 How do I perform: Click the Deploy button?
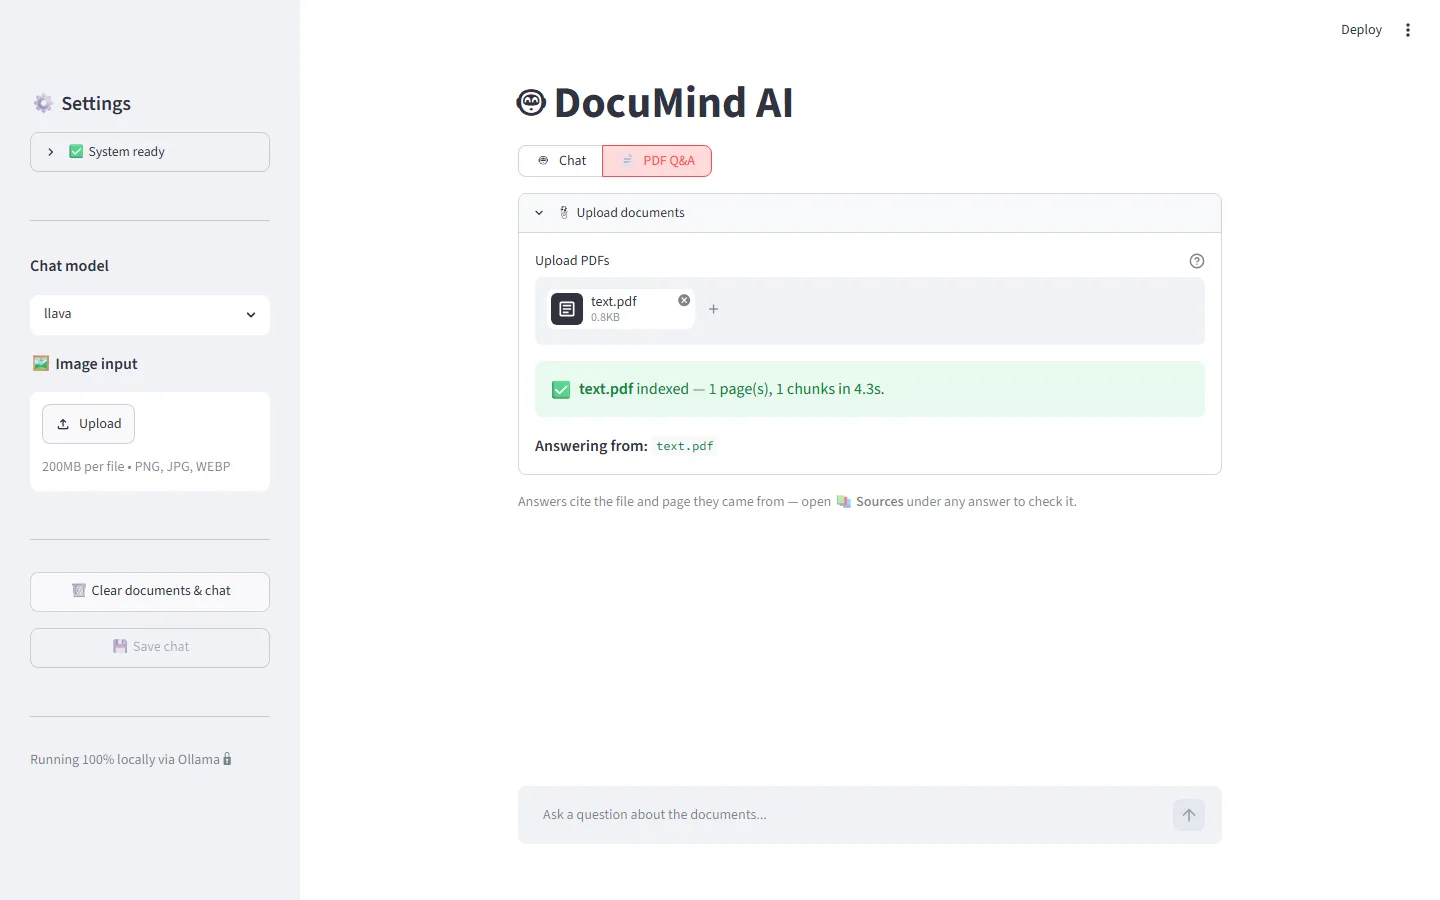pos(1361,30)
